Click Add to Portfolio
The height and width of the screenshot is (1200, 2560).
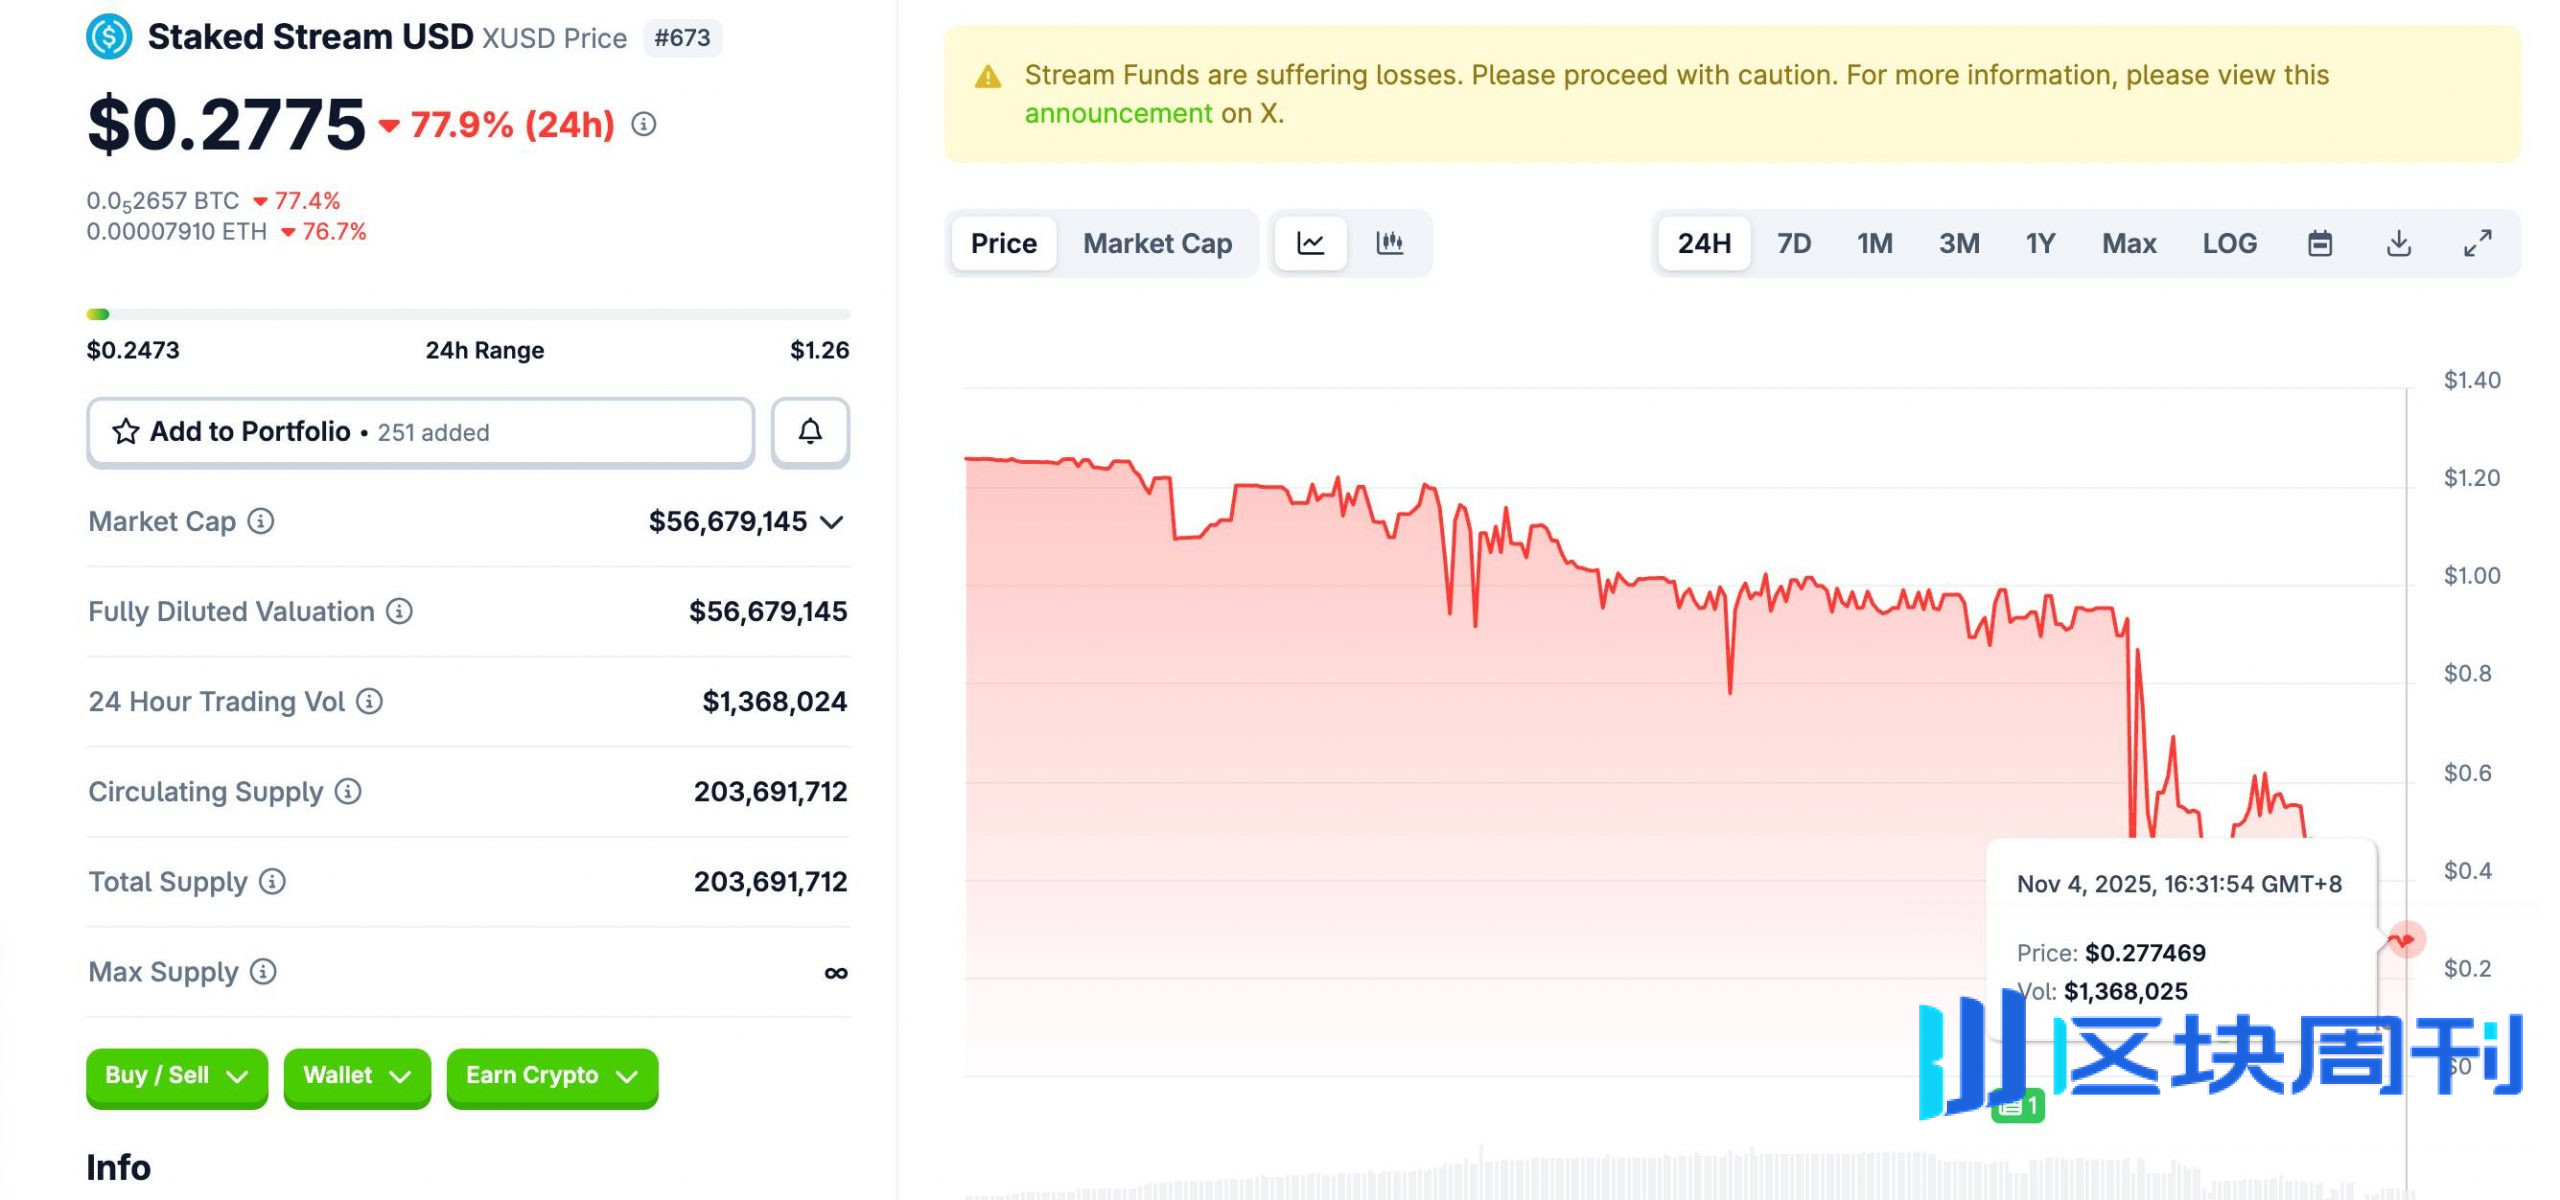coord(250,432)
